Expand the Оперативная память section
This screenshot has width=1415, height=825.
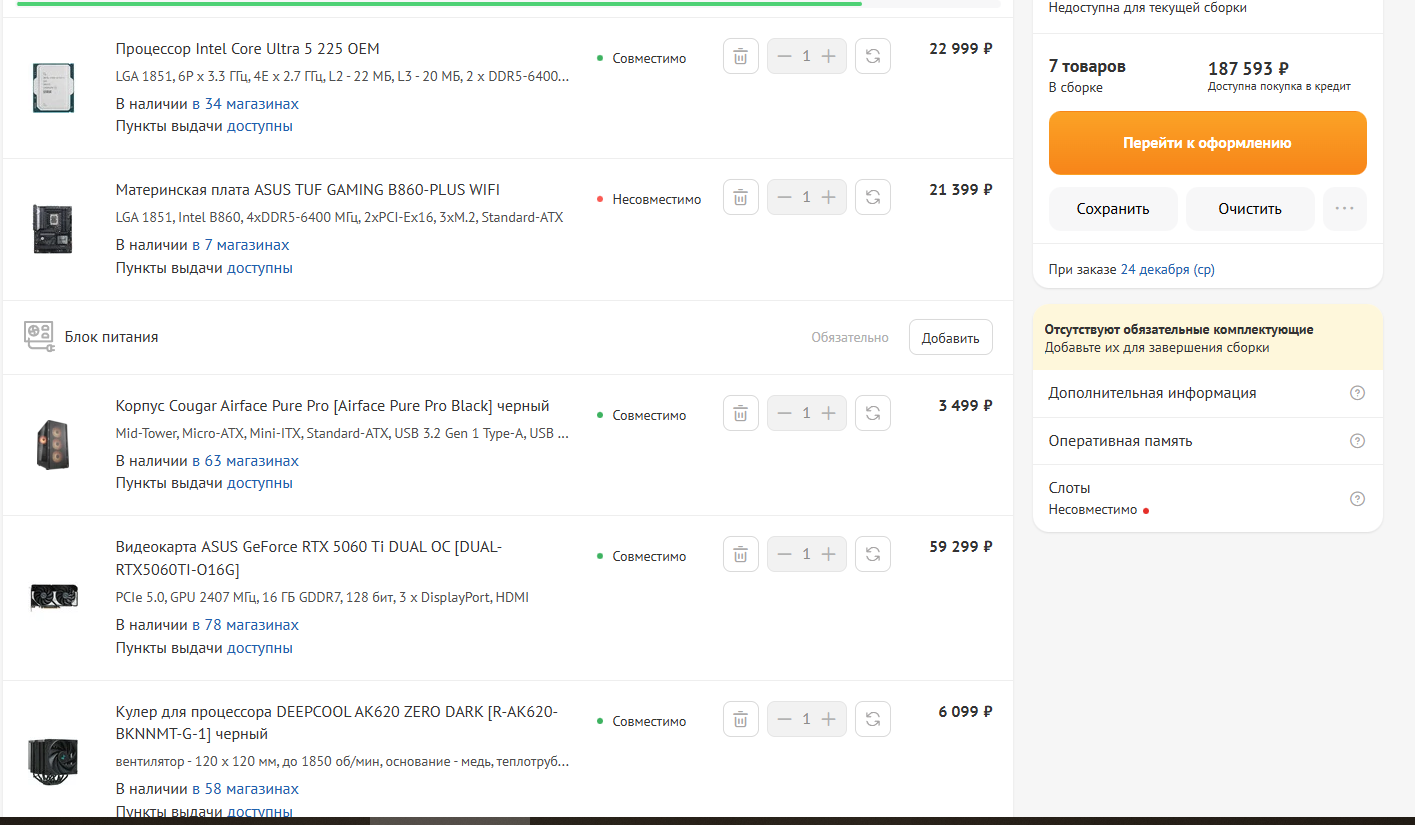(x=1207, y=441)
